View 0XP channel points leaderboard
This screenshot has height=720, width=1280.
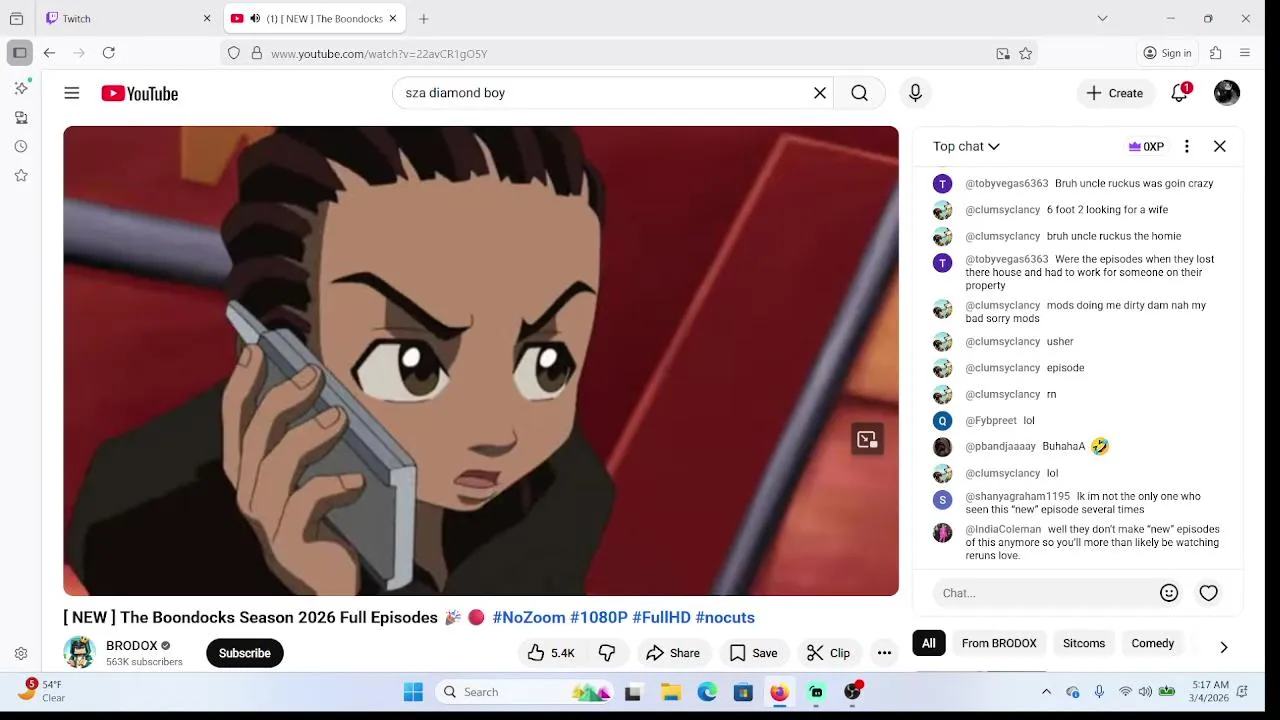tap(1146, 146)
